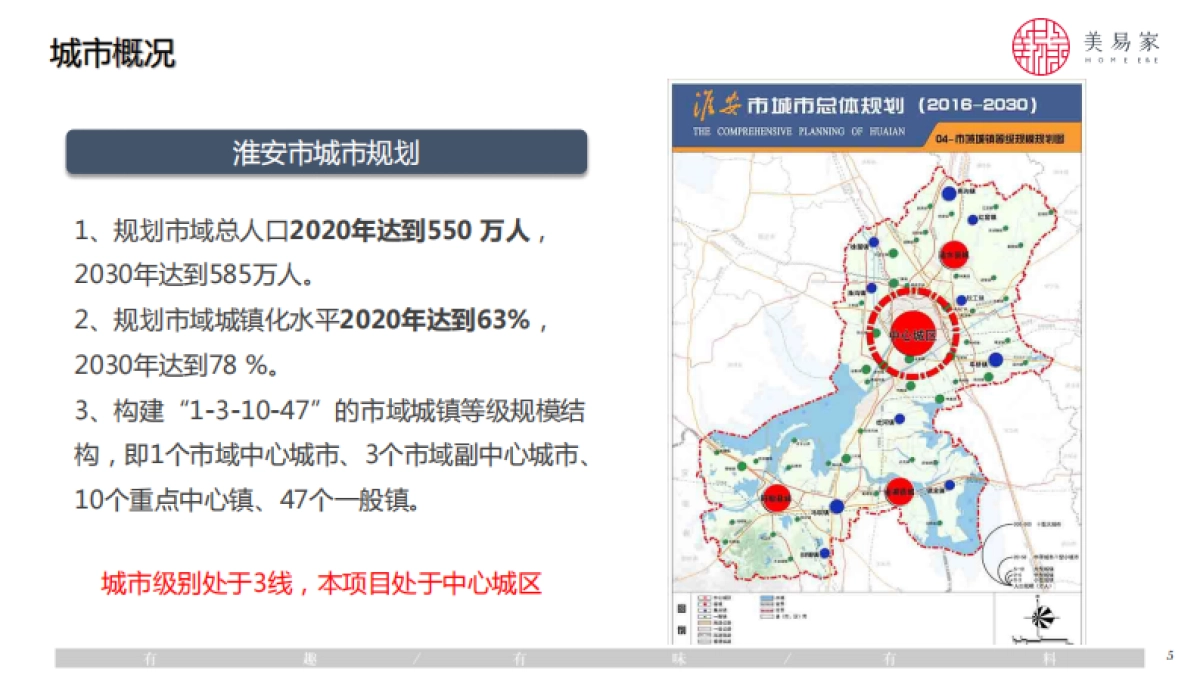This screenshot has width=1200, height=675.
Task: Click the 城市概况 slide title
Action: tap(112, 54)
